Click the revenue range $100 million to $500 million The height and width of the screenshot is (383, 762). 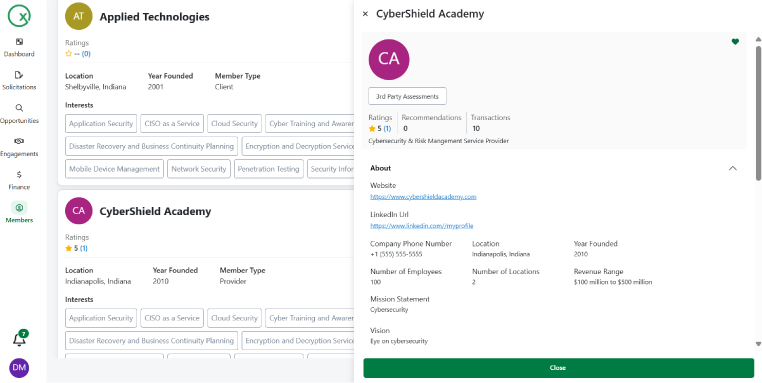pos(613,282)
